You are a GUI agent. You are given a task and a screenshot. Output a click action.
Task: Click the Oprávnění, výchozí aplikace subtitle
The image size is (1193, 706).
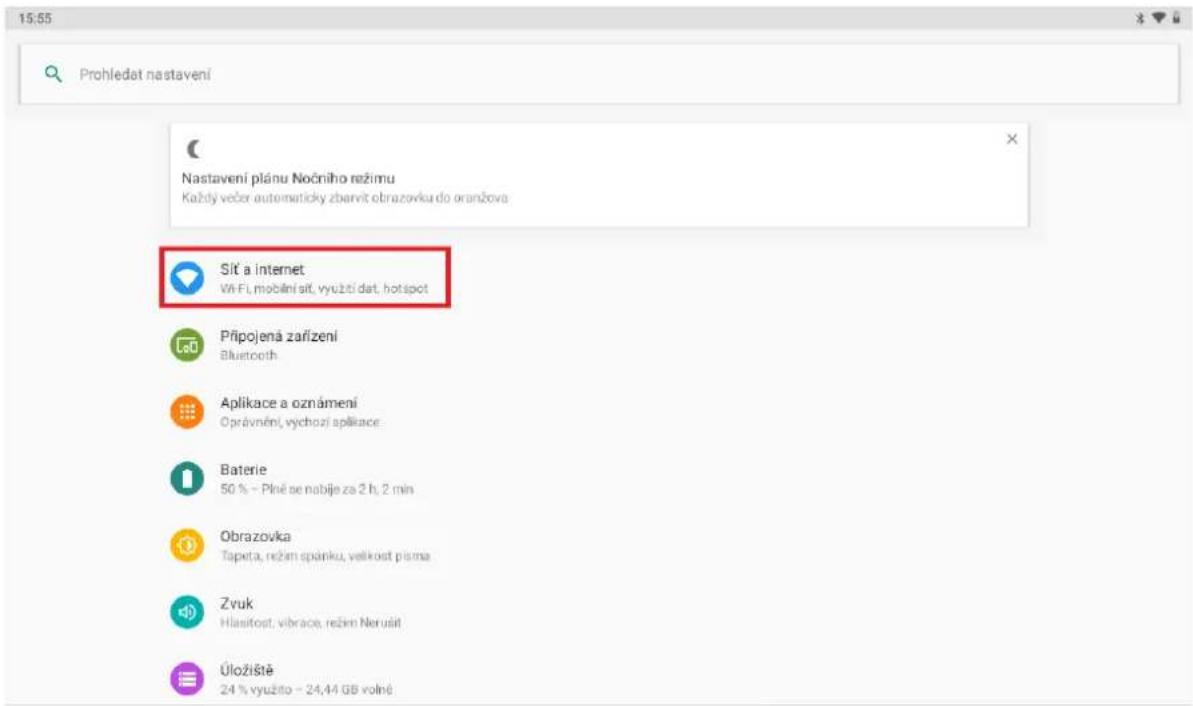pos(300,422)
